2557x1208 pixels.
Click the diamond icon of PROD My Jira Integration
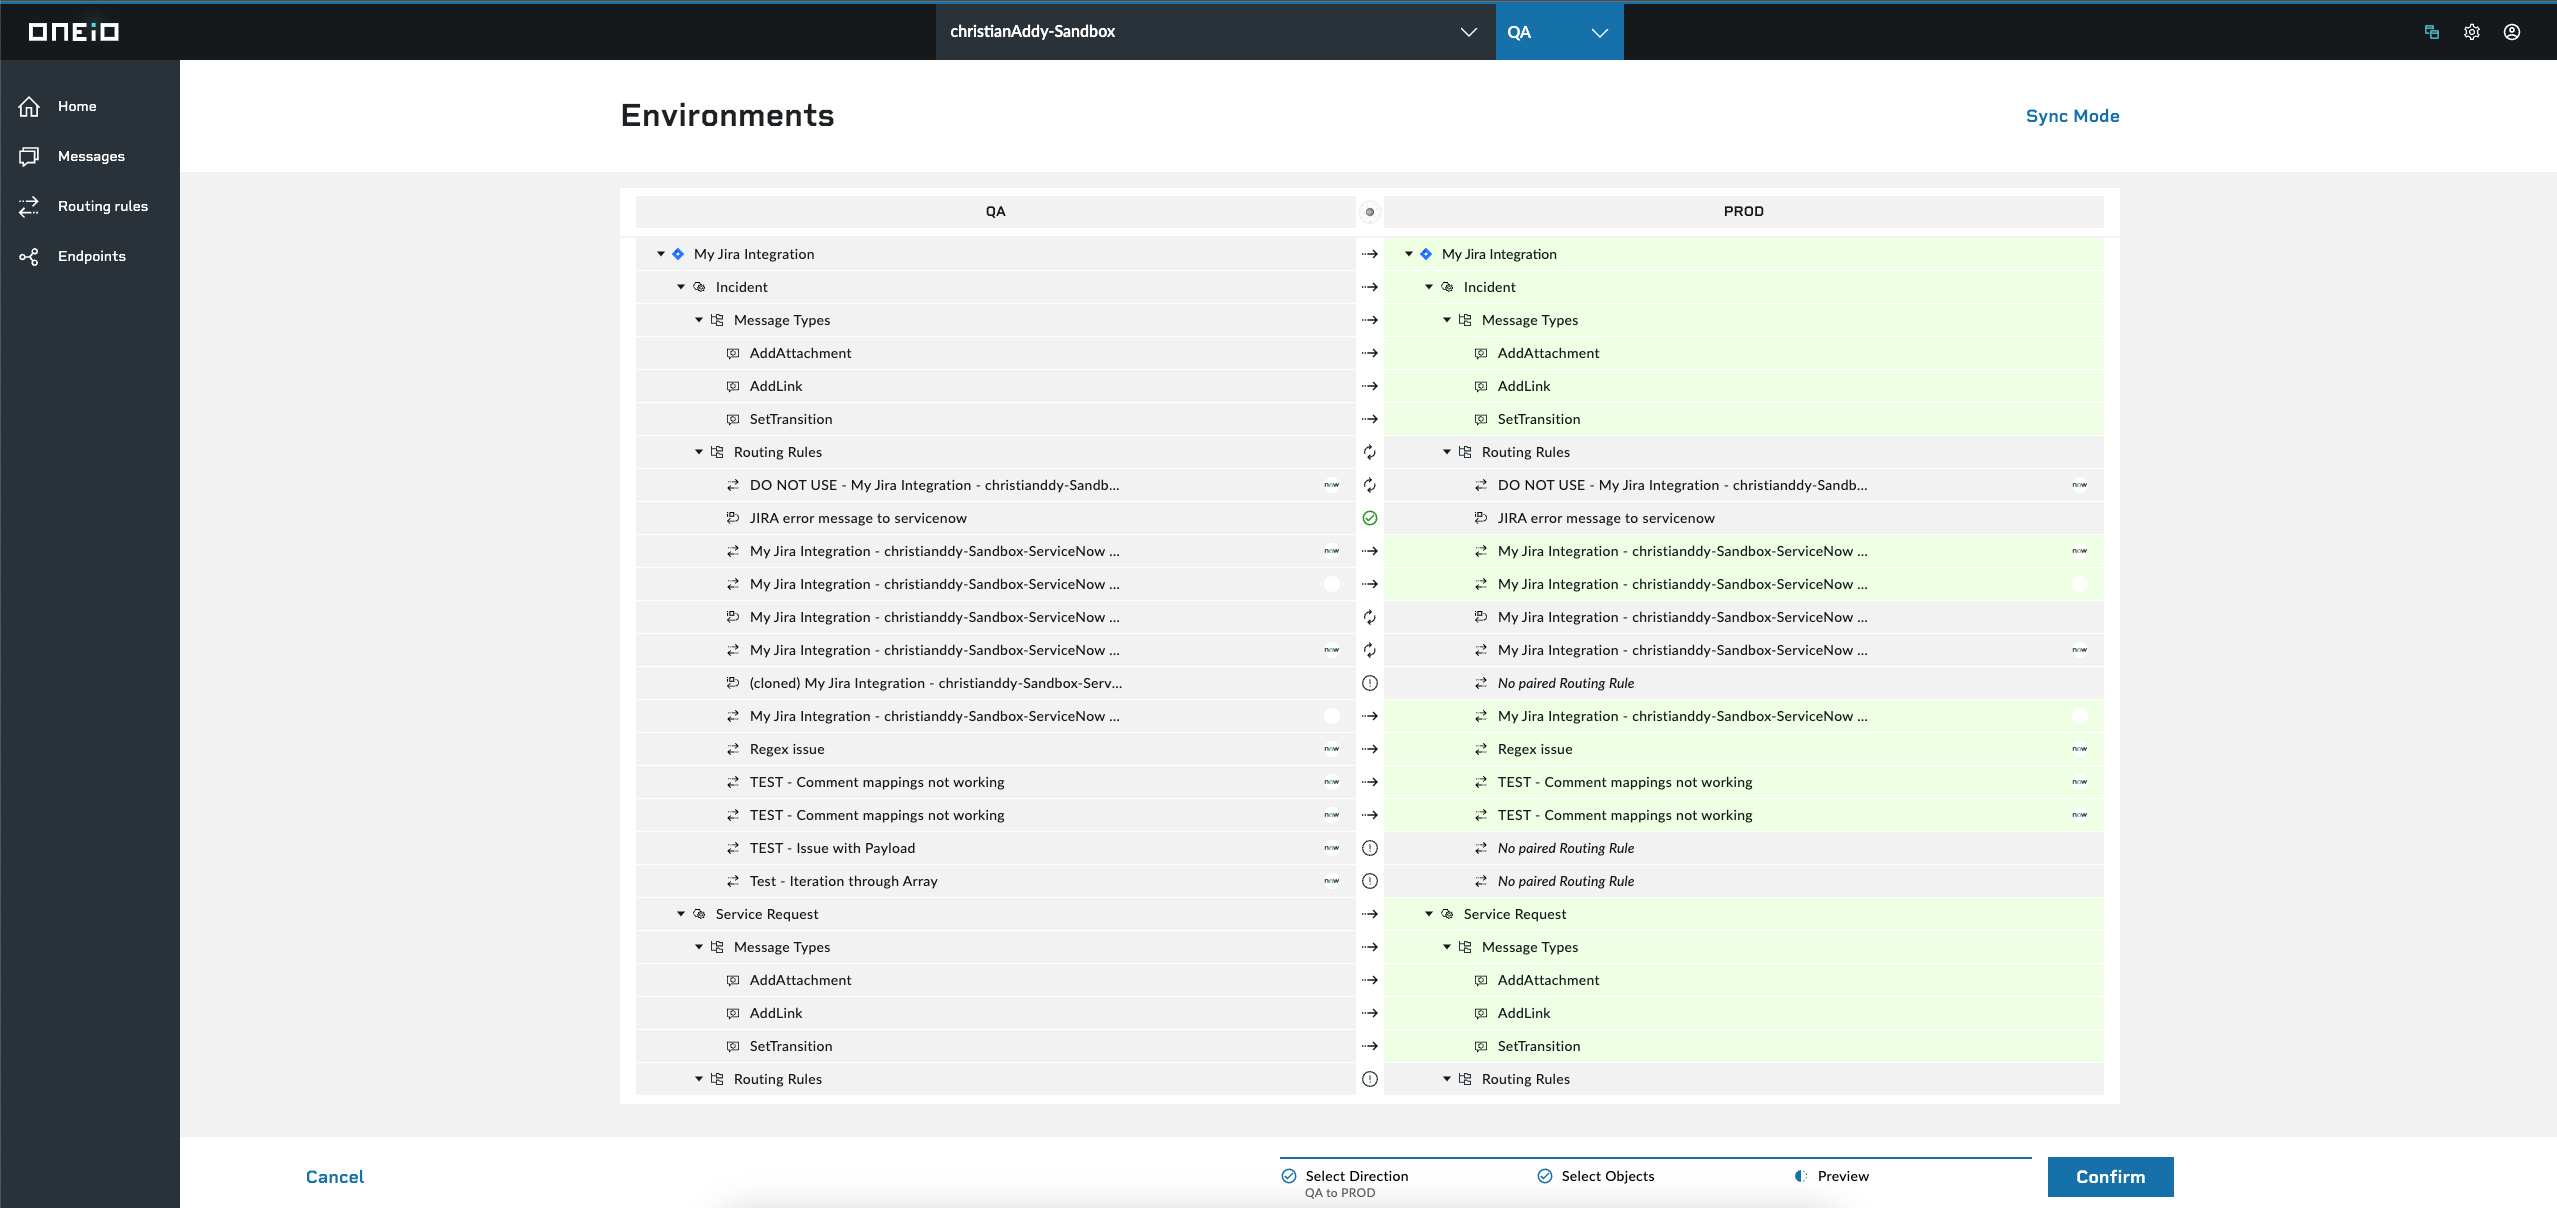pyautogui.click(x=1426, y=254)
